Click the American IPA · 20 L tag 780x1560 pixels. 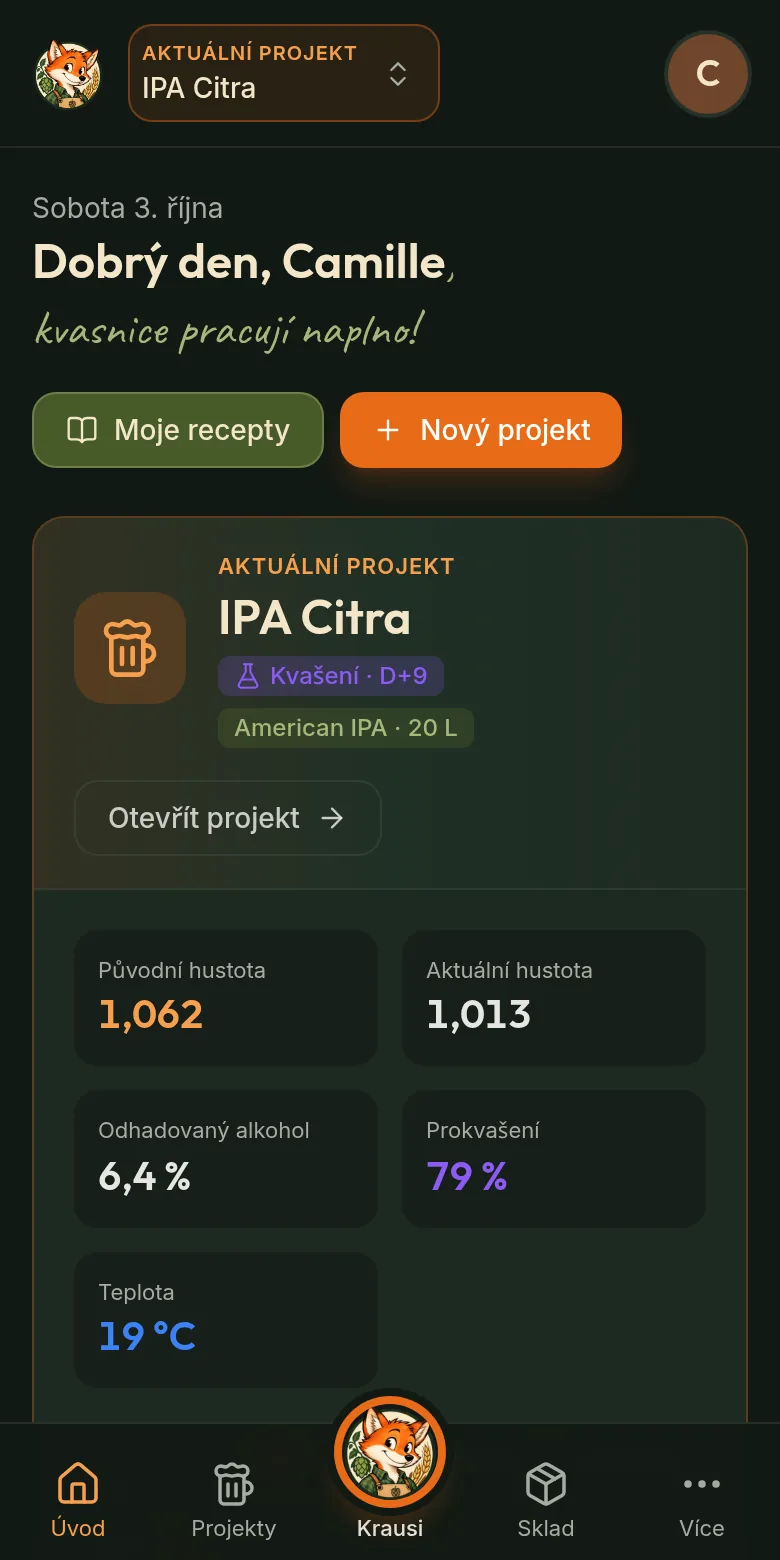pyautogui.click(x=346, y=728)
